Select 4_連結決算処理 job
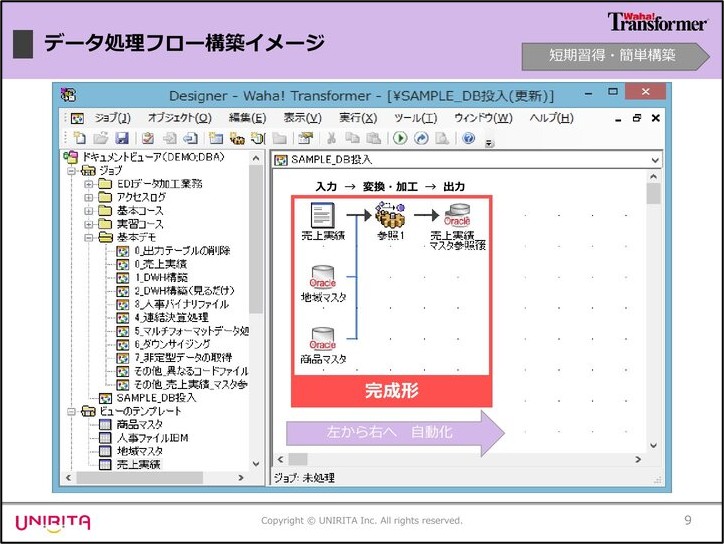 [x=172, y=318]
